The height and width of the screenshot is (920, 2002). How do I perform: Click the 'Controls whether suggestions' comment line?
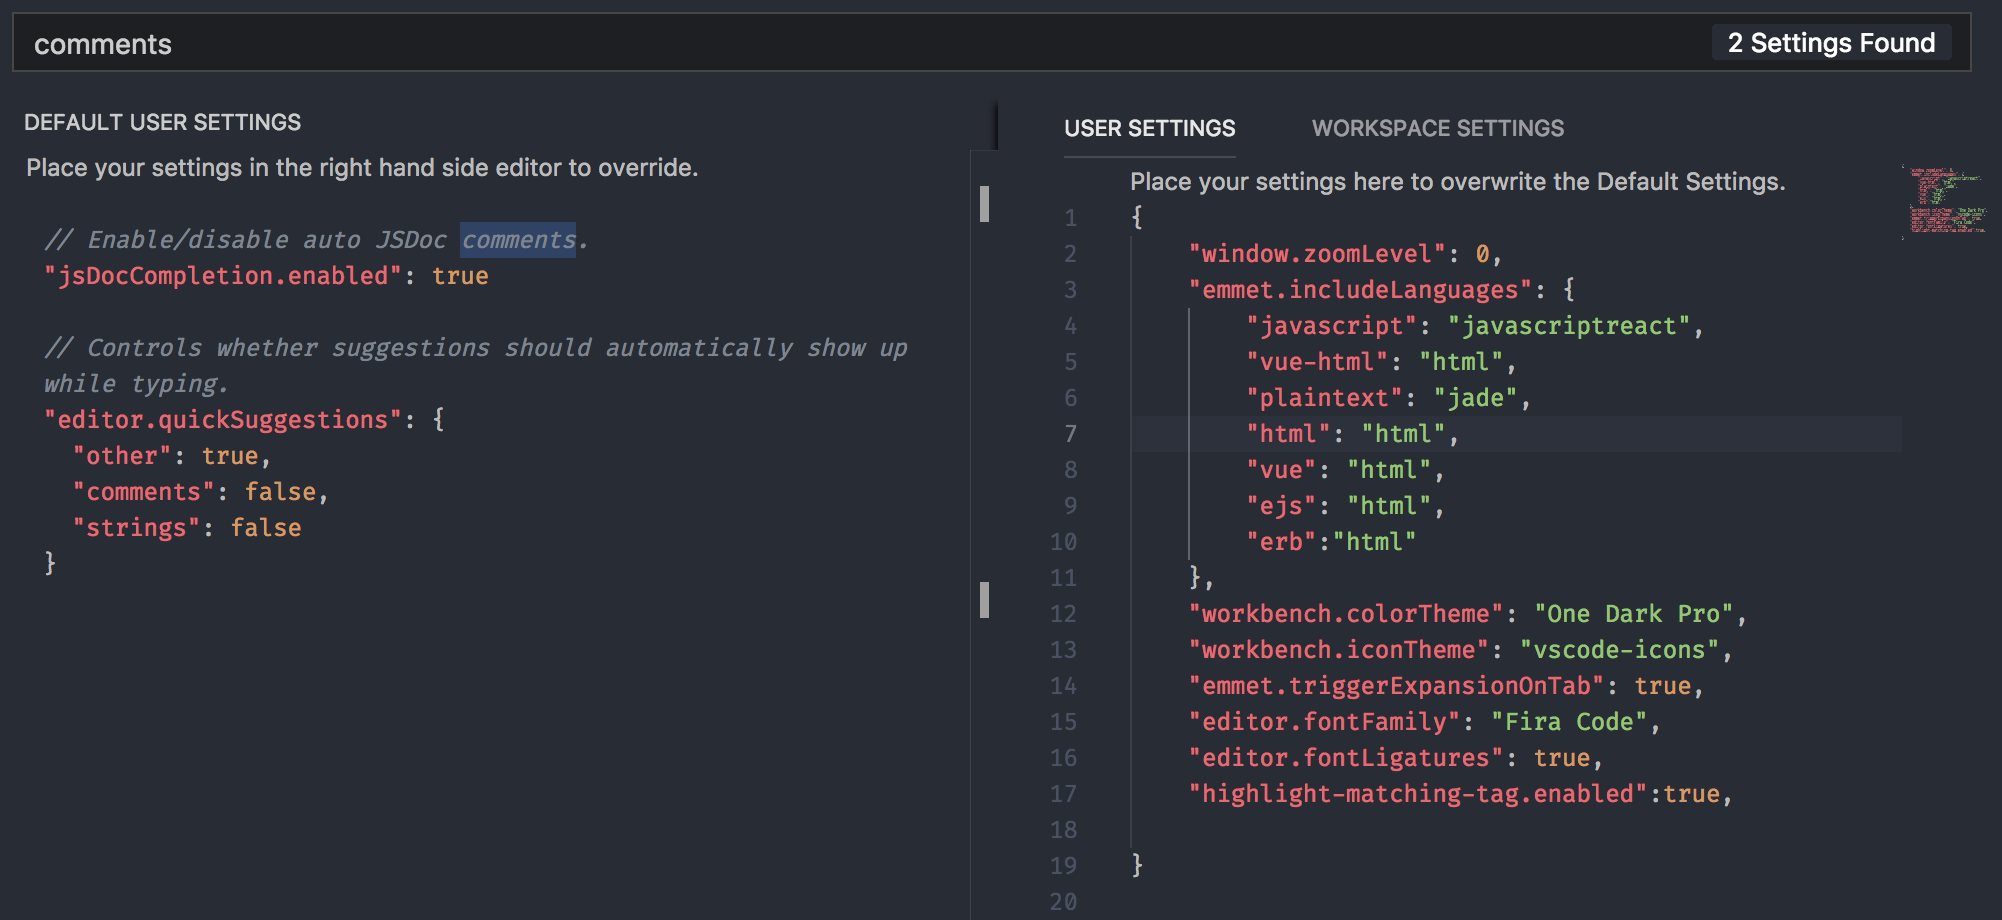[x=476, y=348]
